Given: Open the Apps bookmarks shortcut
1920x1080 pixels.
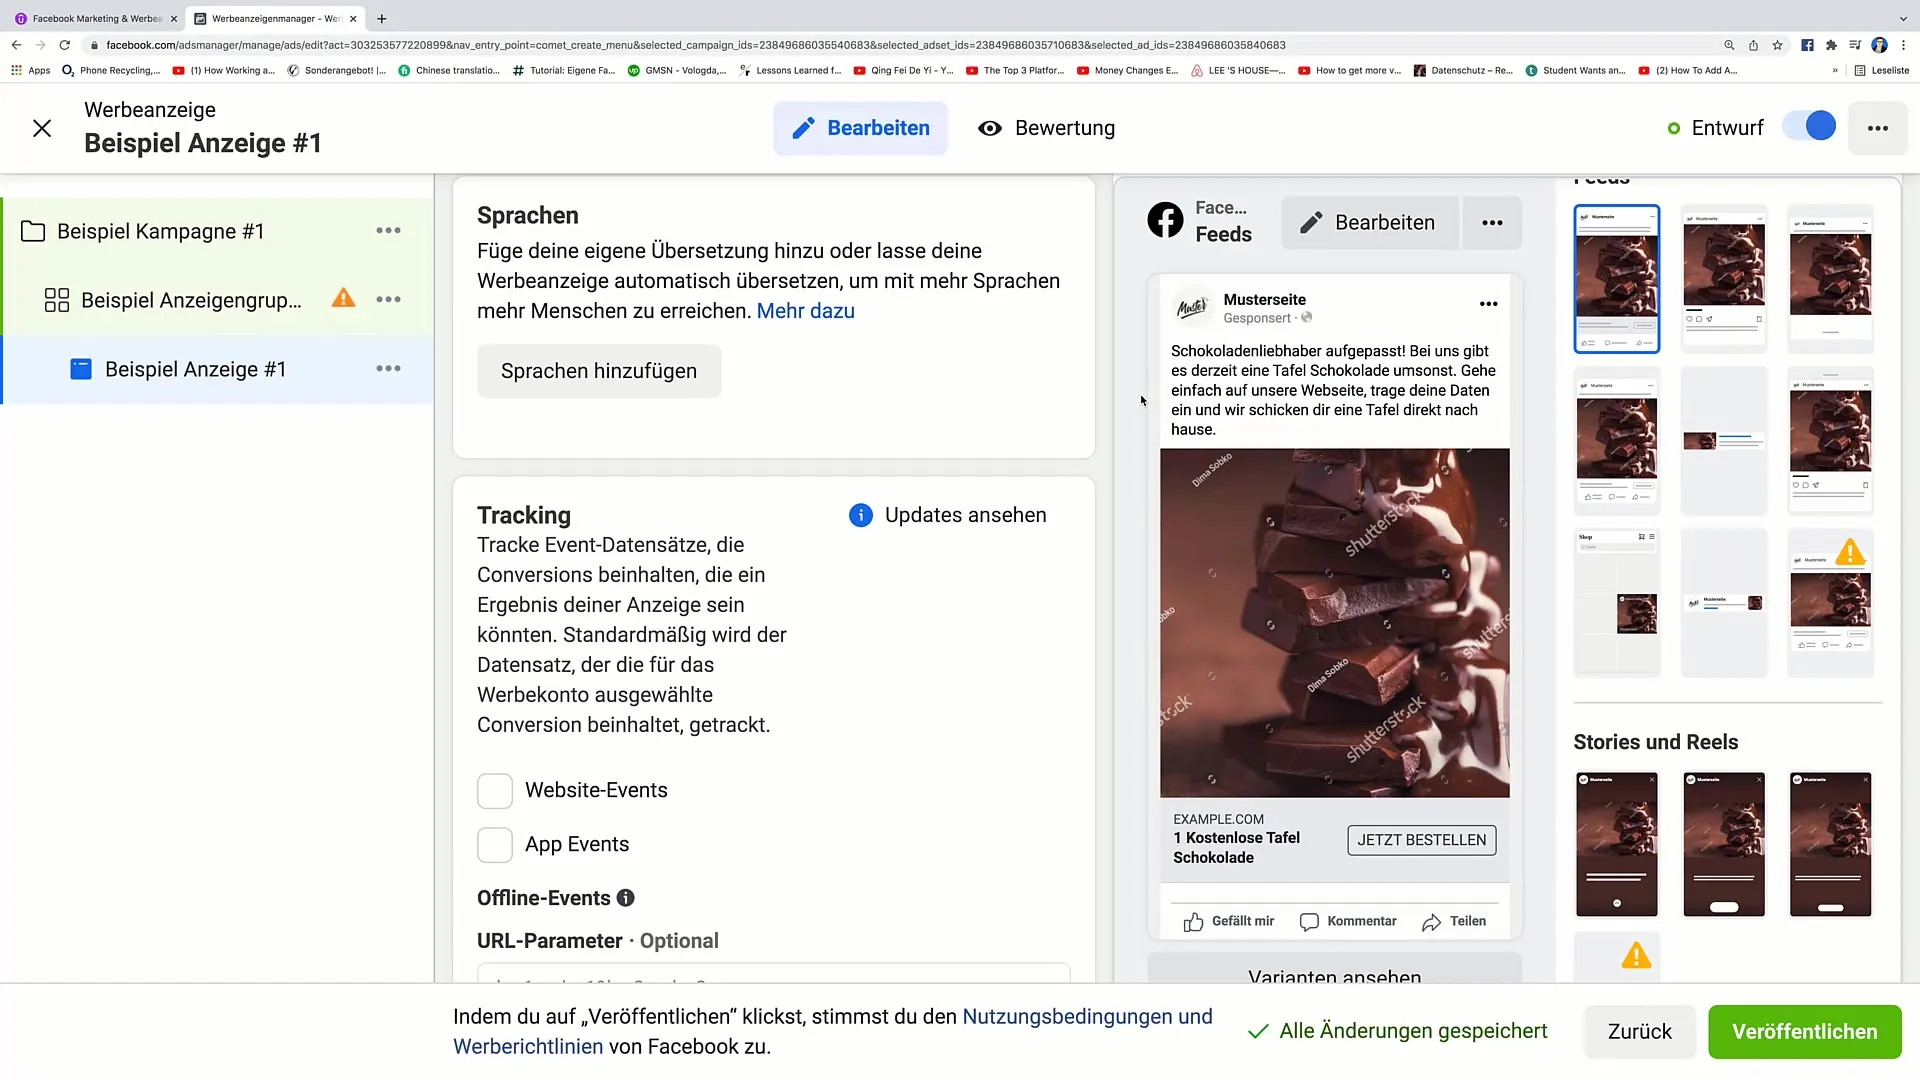Looking at the screenshot, I should 30,70.
